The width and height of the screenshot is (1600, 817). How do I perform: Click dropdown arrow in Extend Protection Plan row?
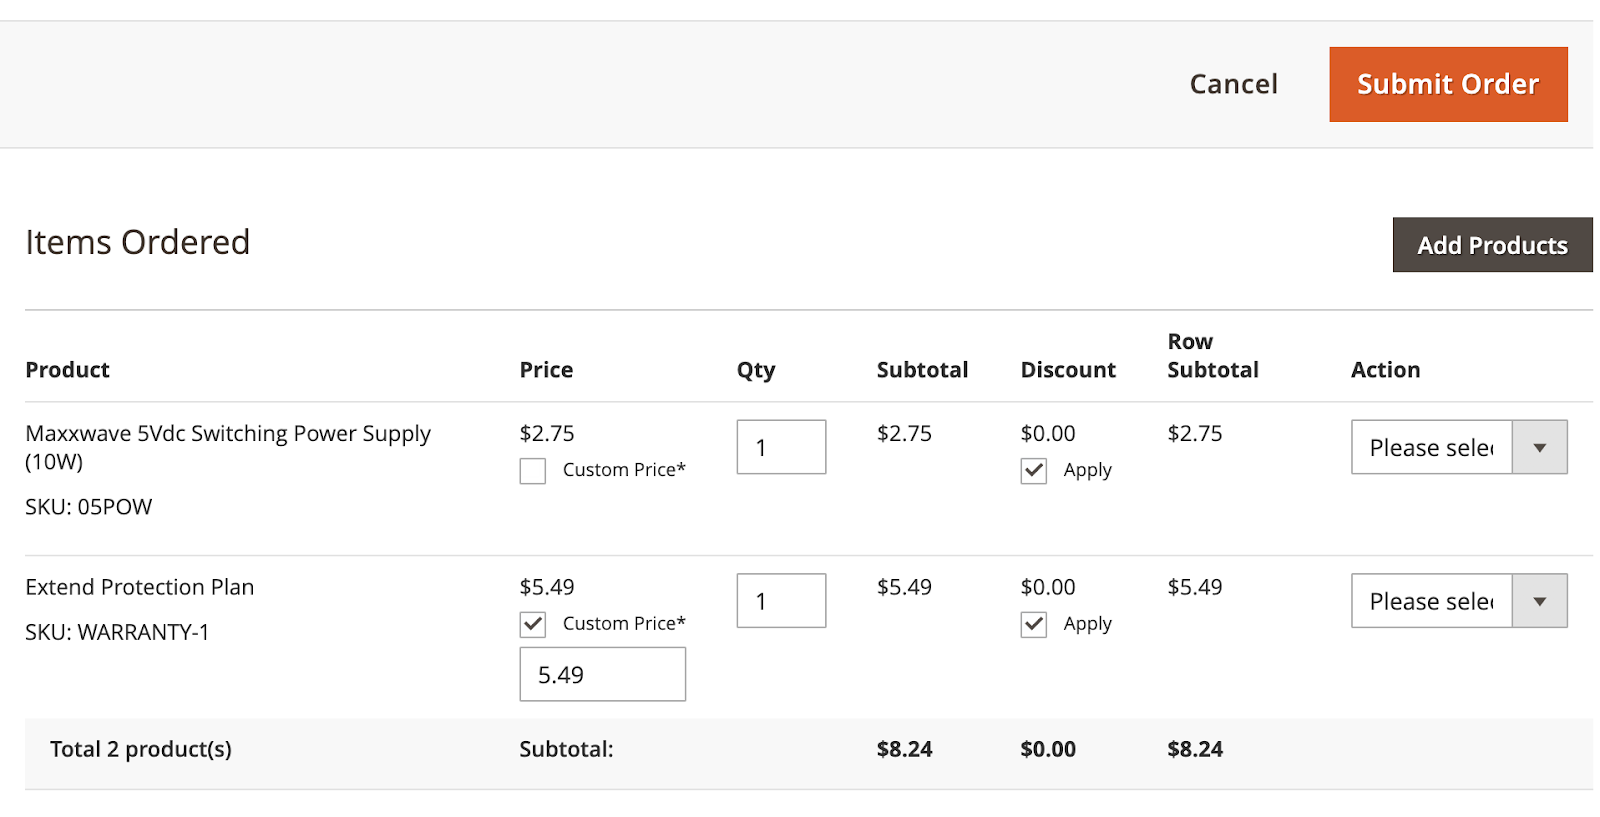(x=1539, y=601)
